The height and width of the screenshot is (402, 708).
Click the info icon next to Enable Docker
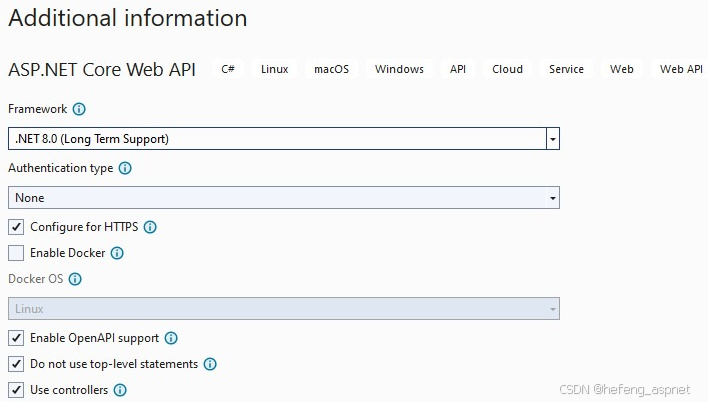point(117,253)
